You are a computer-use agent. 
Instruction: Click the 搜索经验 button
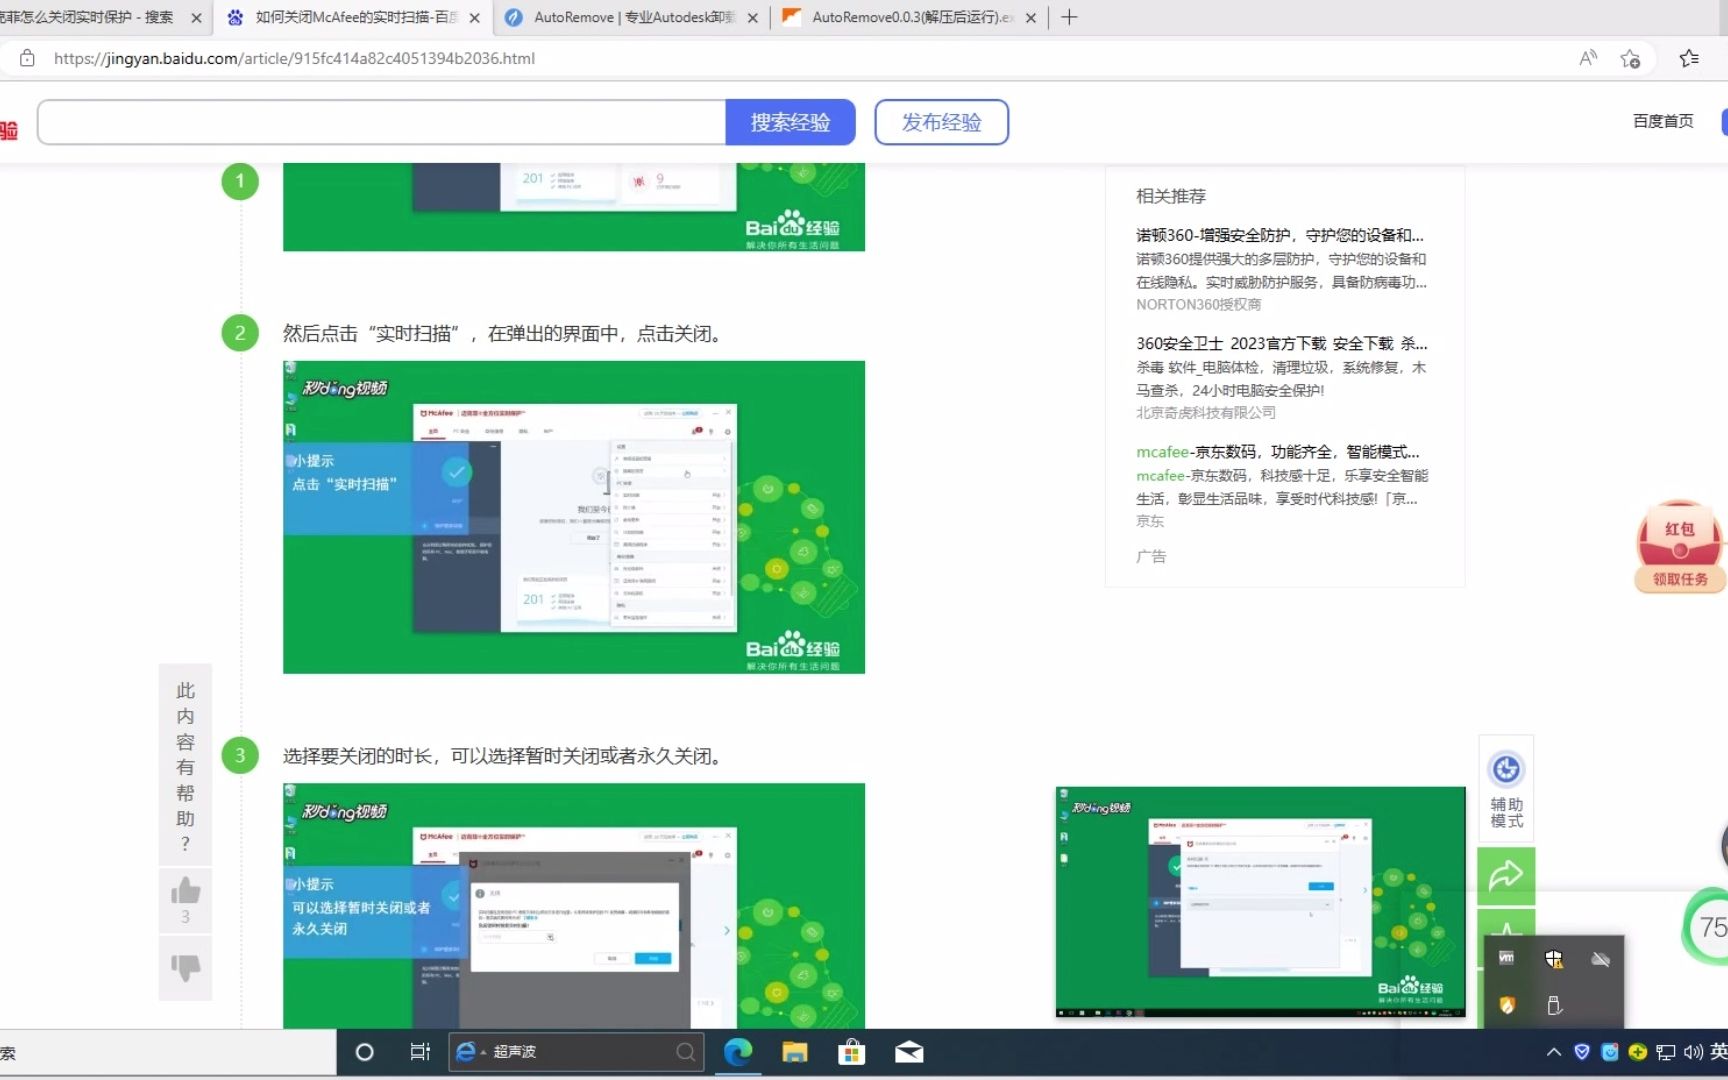(790, 122)
